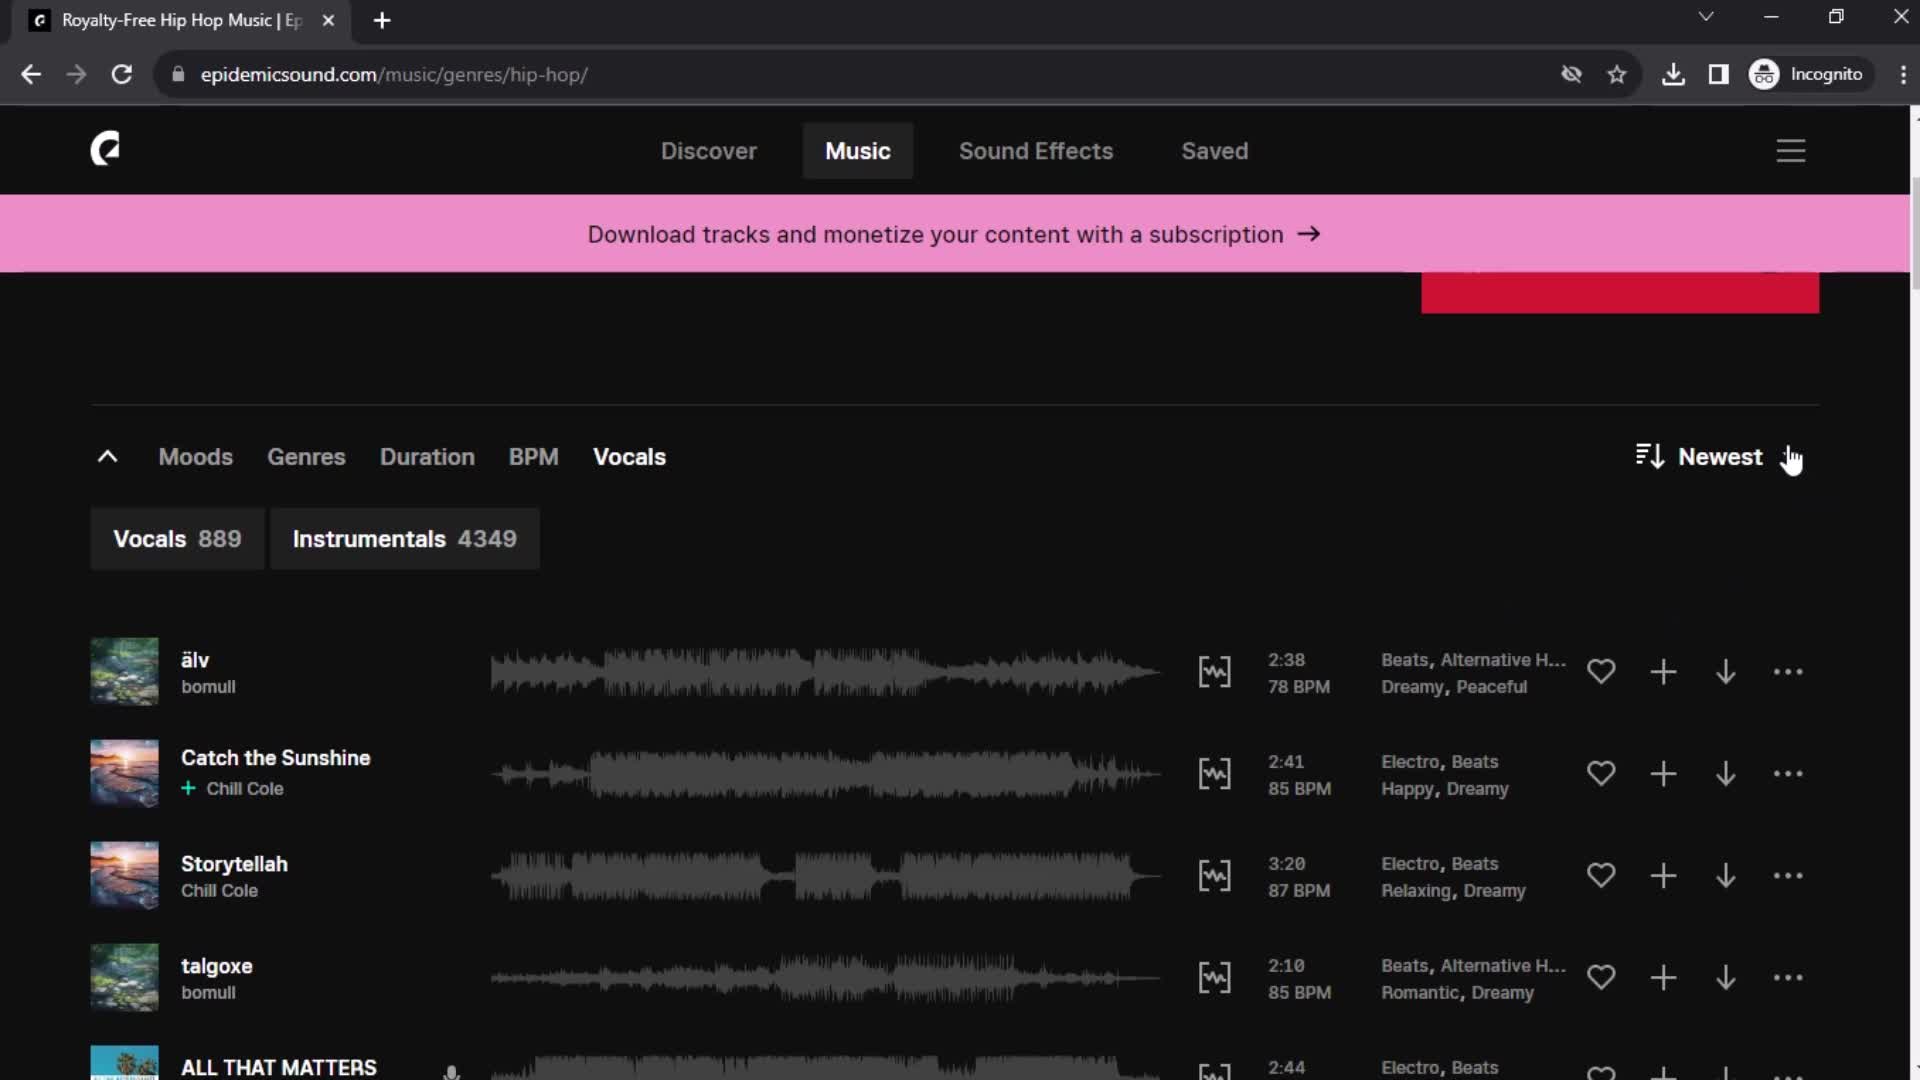Like the älv track with heart icon
The image size is (1920, 1080).
[1600, 672]
